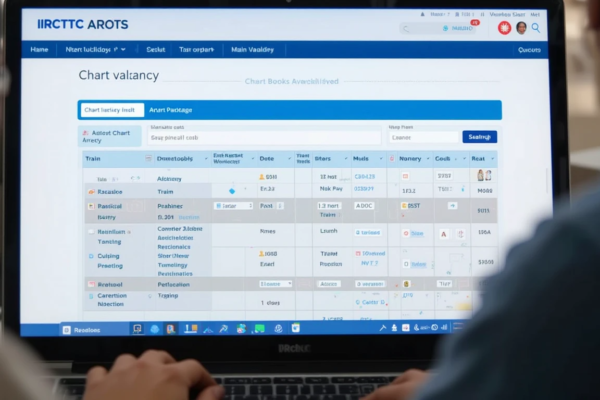Screen dimensions: 600x400
Task: Open the Muds column dropdown arrow
Action: 381,158
